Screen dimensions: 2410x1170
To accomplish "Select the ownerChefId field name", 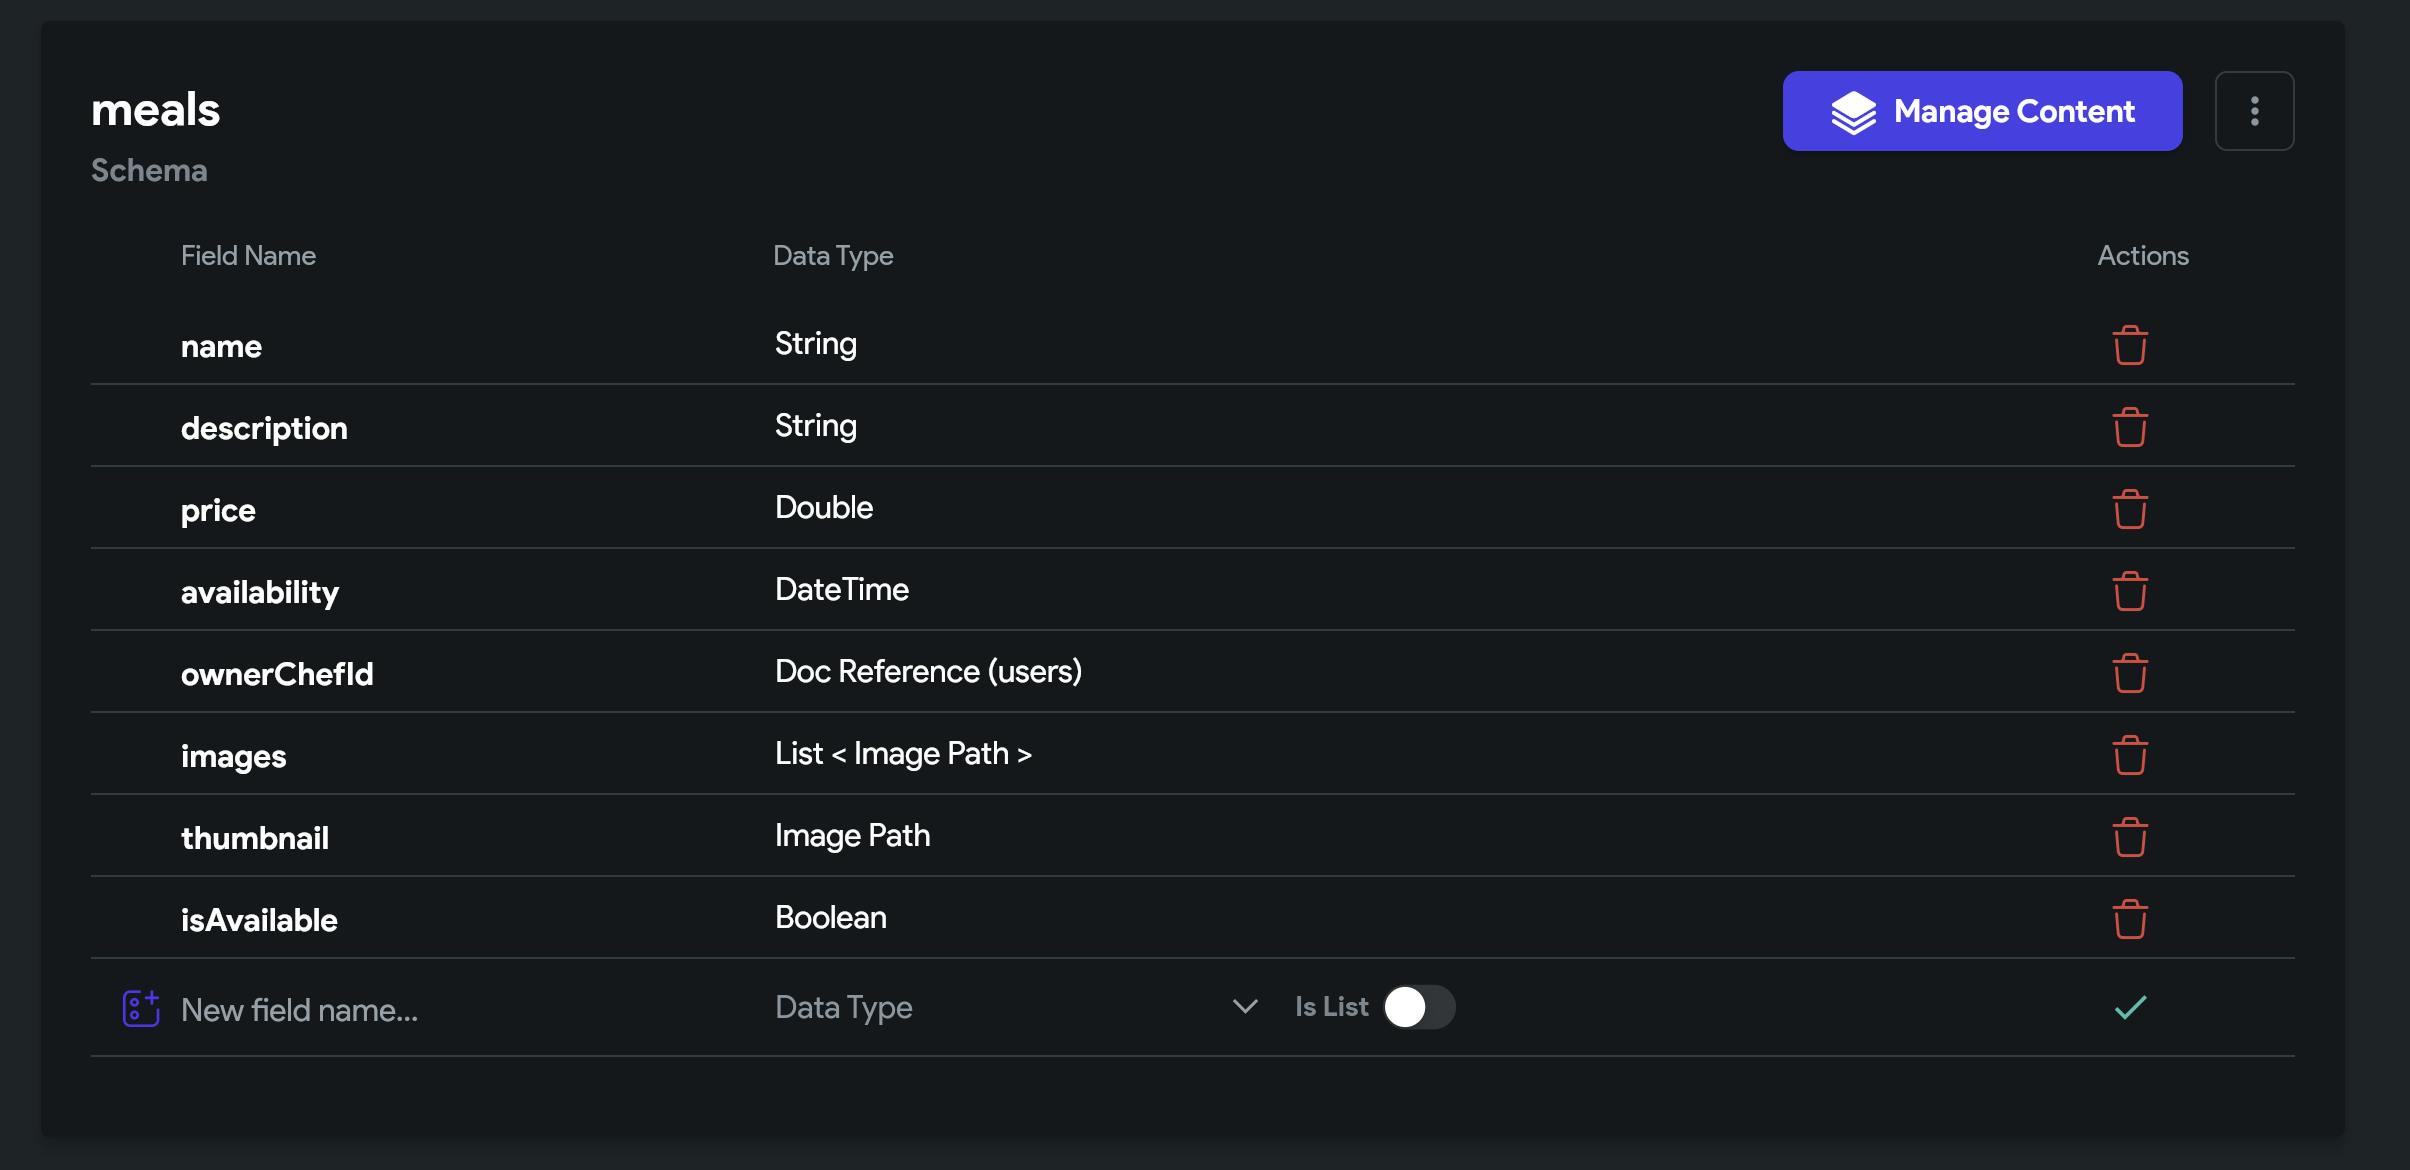I will (277, 674).
